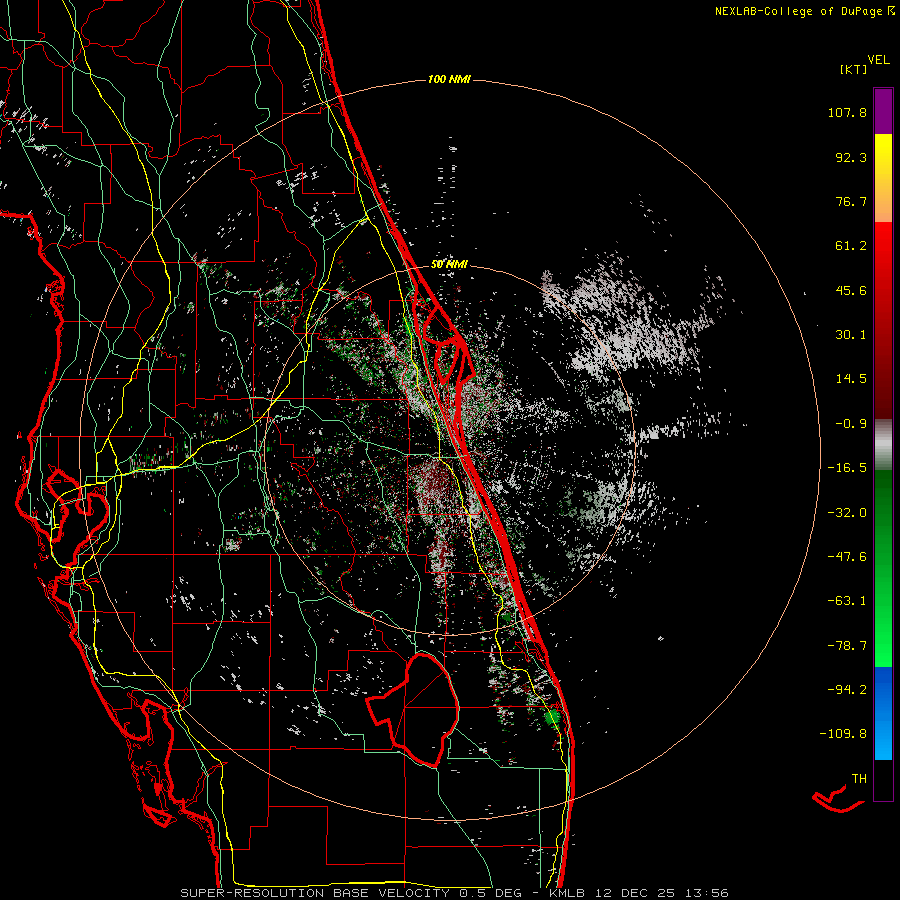Click the 30.1 legend value
Image resolution: width=900 pixels, height=900 pixels.
click(851, 335)
